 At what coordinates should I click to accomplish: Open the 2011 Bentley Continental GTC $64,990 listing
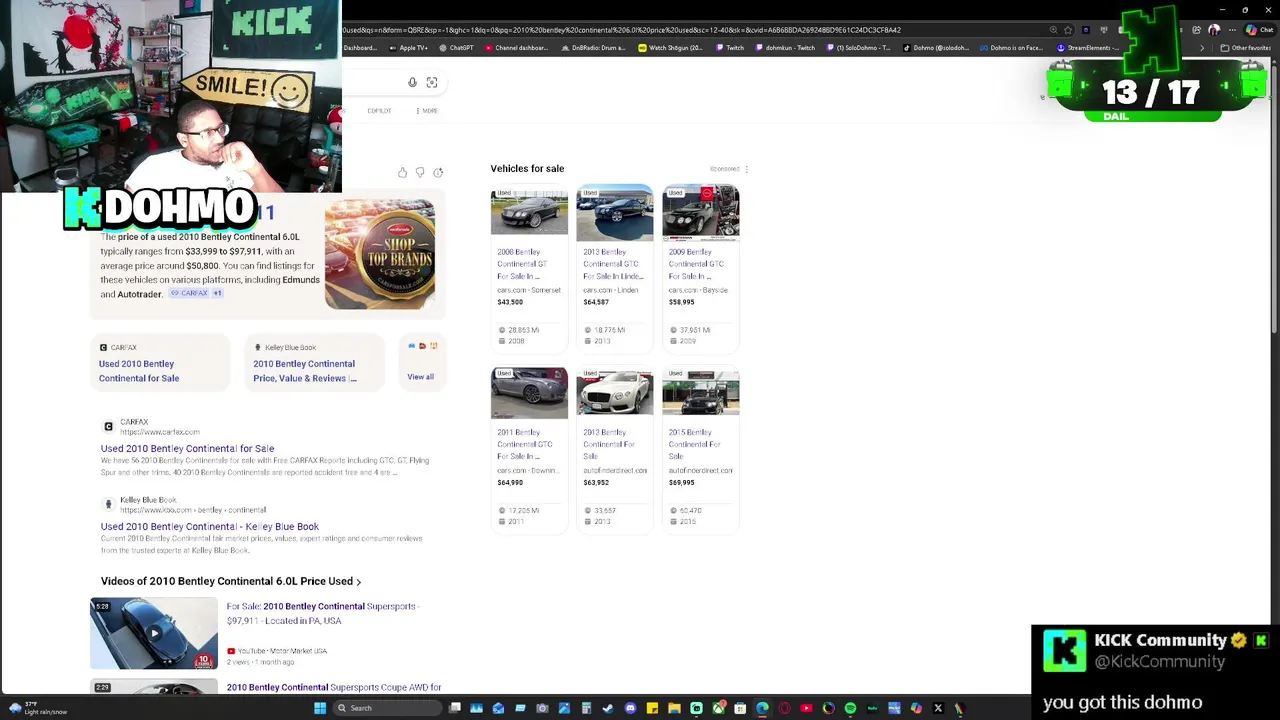[529, 450]
